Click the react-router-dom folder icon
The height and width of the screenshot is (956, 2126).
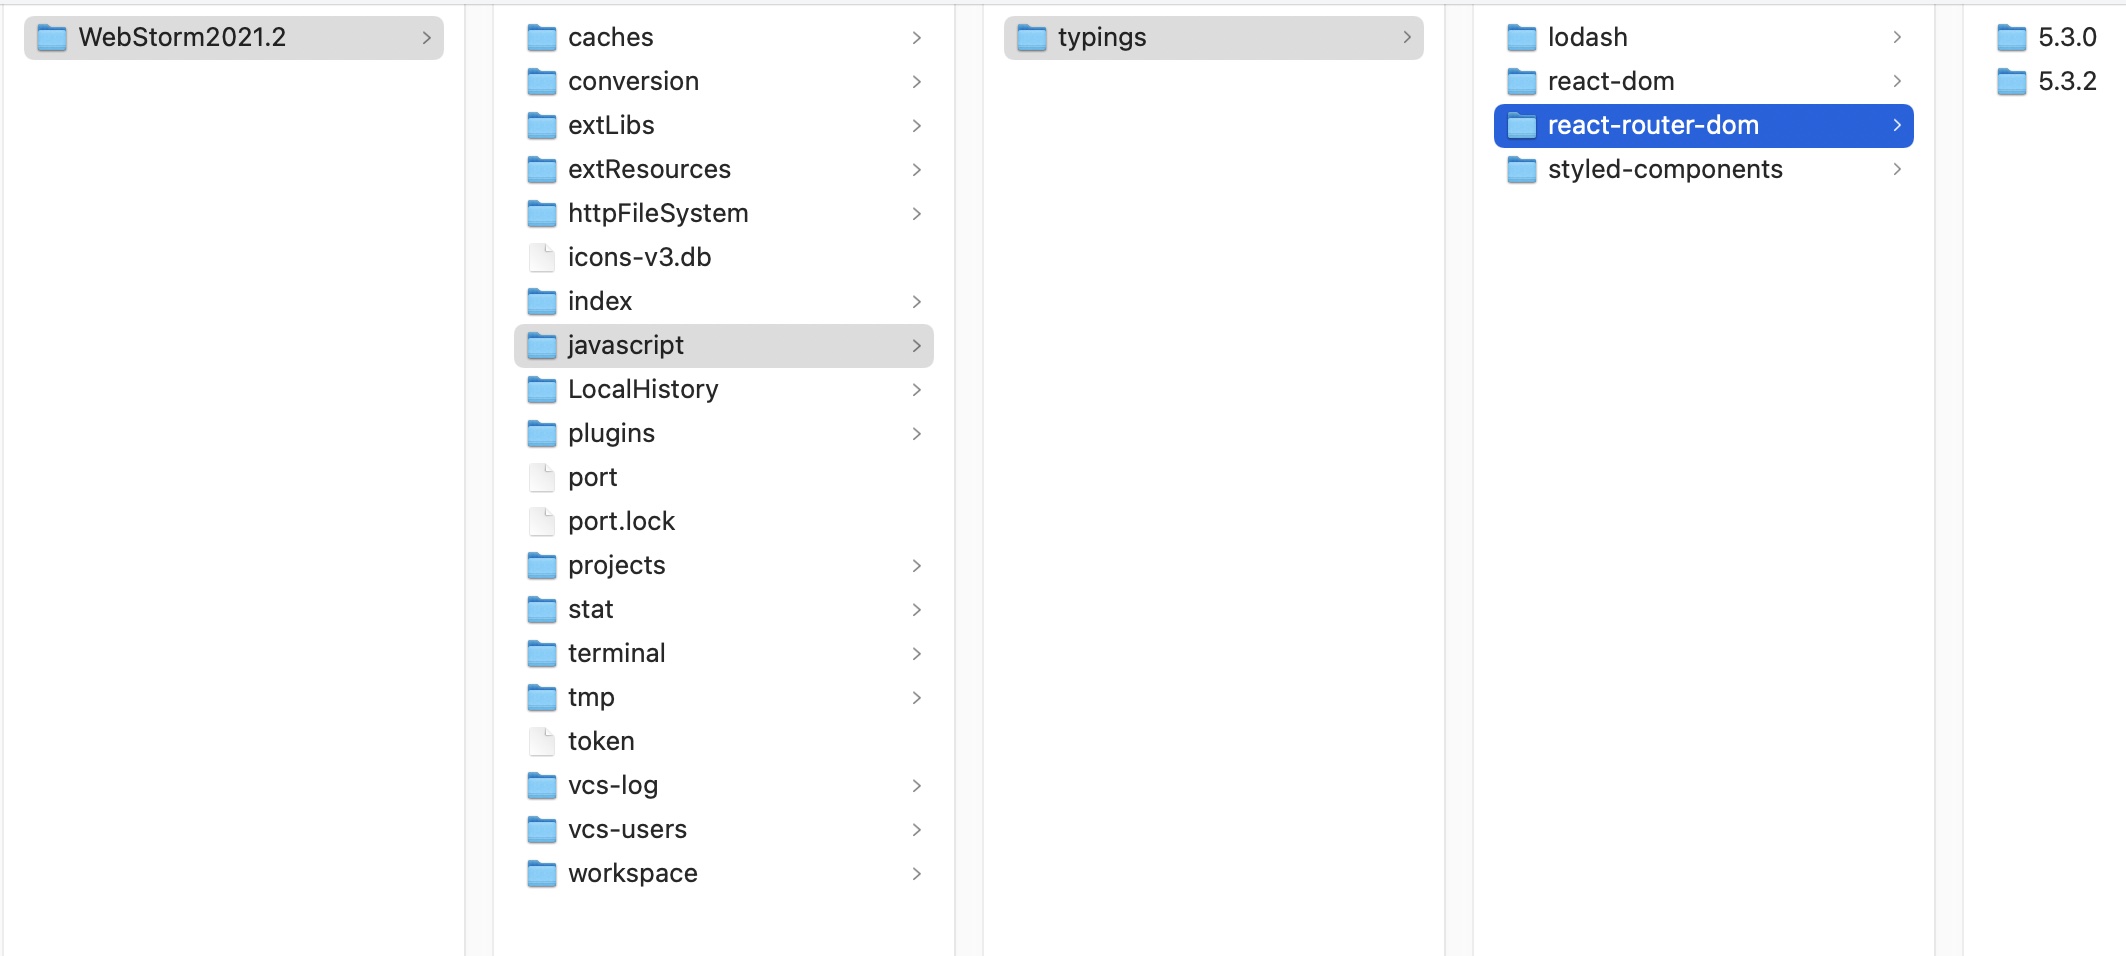coord(1522,126)
